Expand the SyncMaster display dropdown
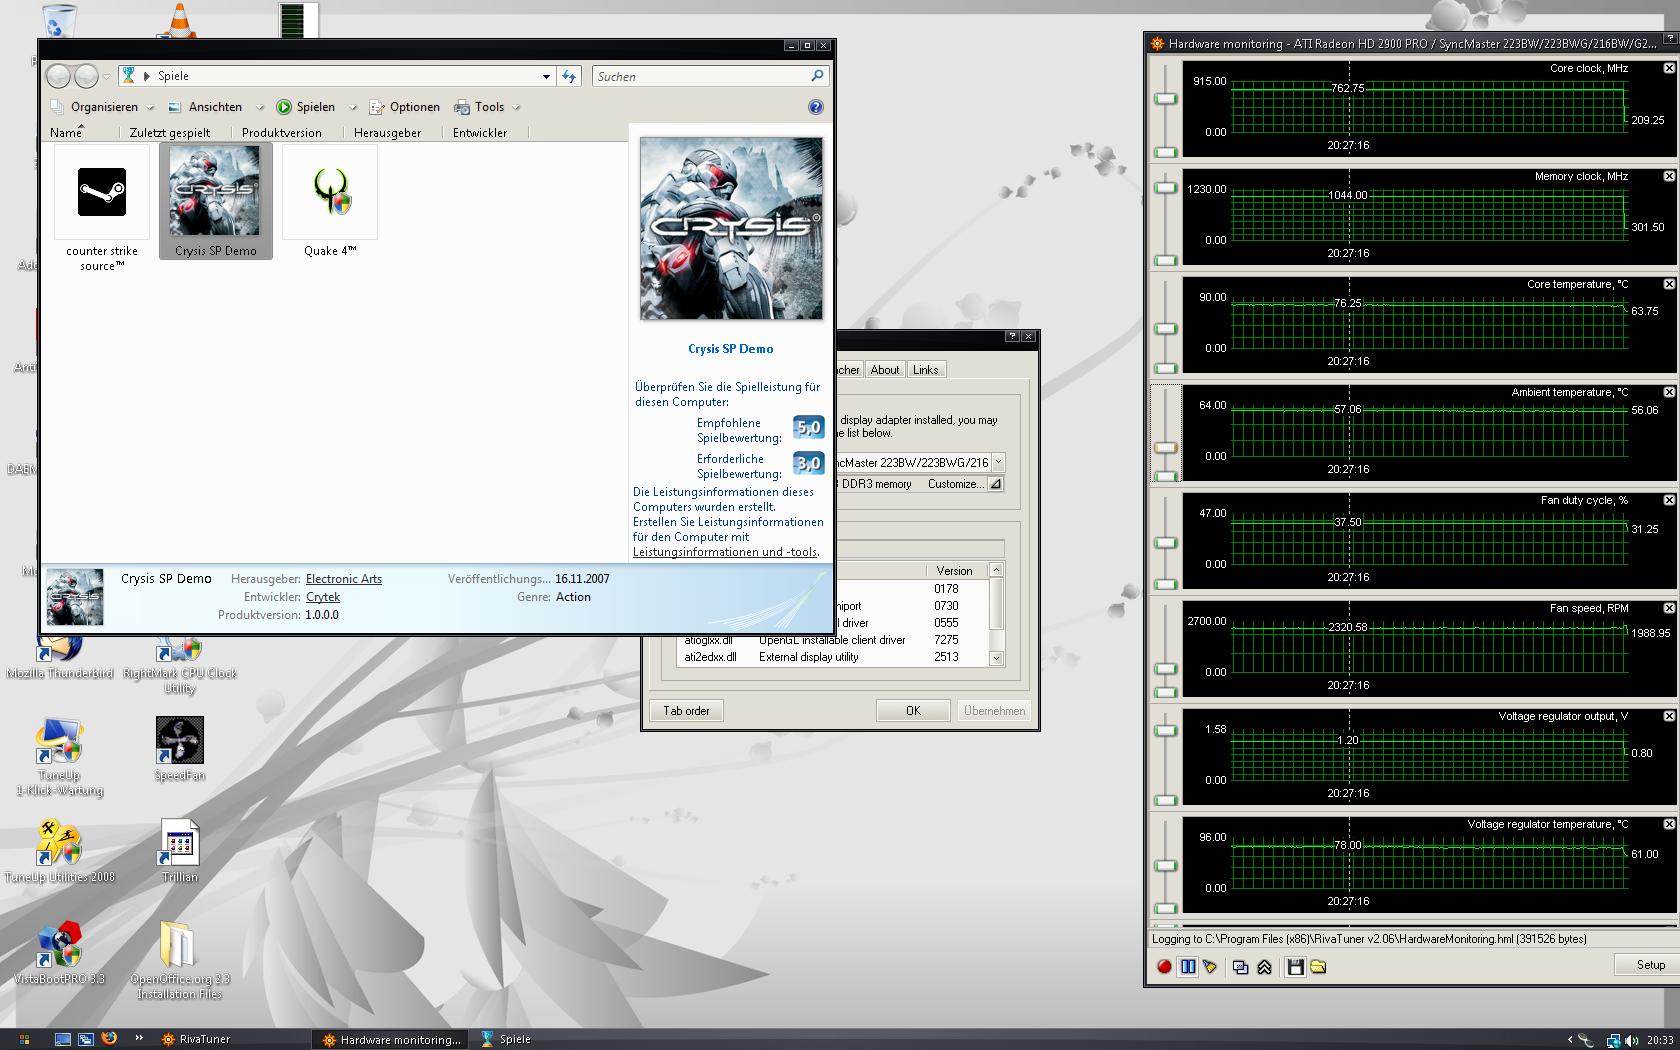Image resolution: width=1680 pixels, height=1050 pixels. (998, 462)
